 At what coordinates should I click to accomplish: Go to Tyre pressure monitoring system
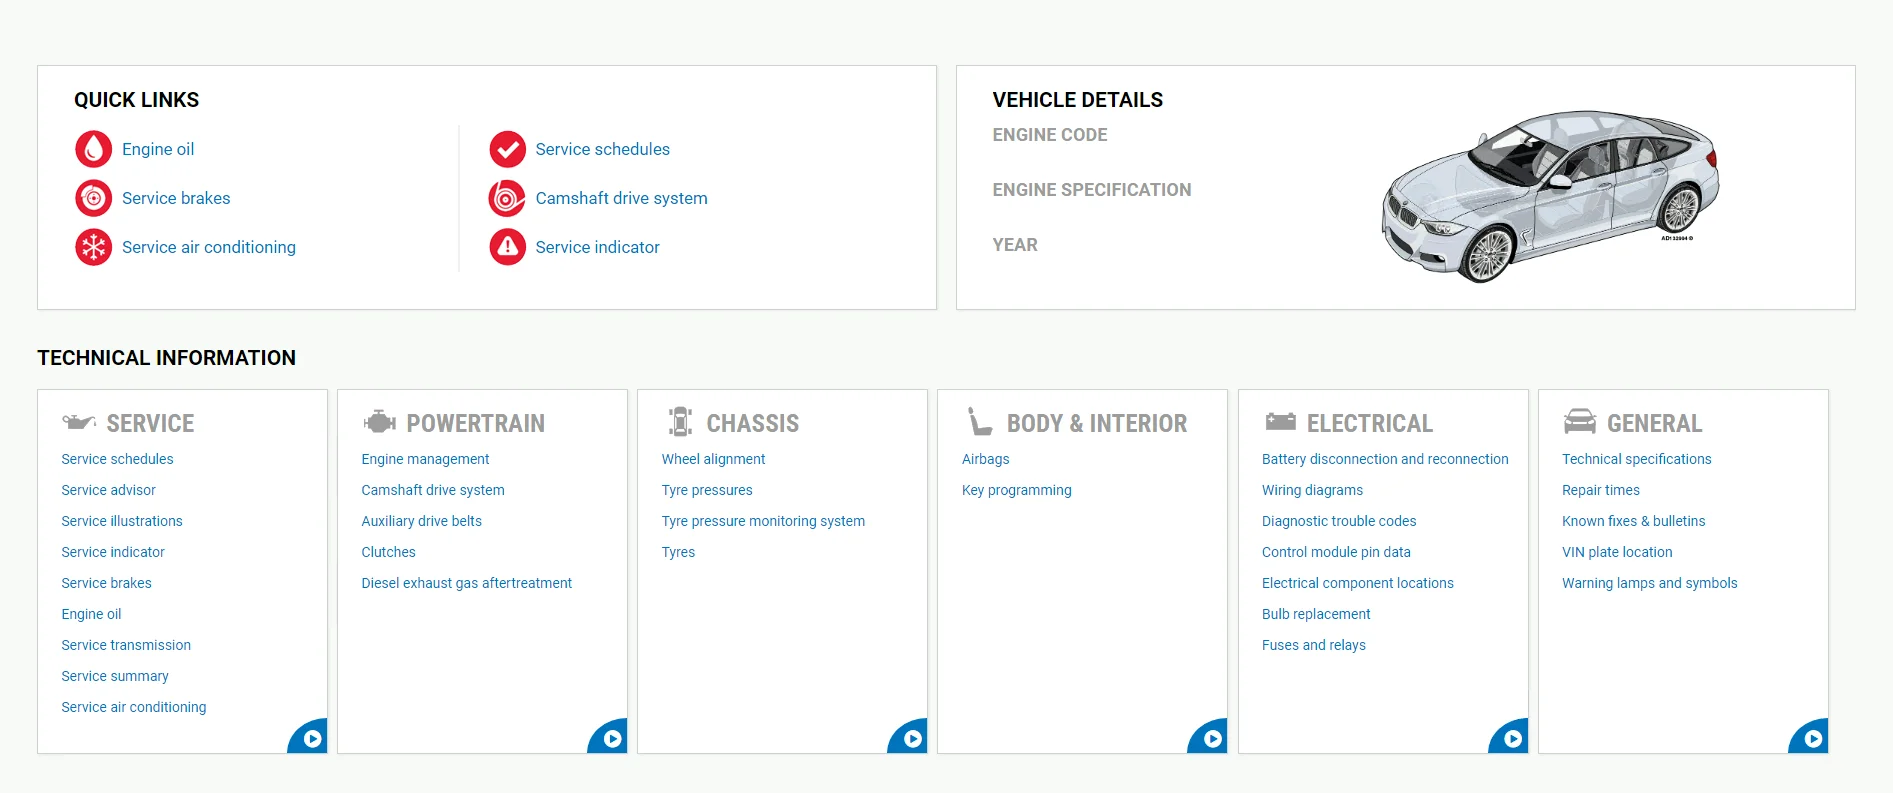pos(763,521)
